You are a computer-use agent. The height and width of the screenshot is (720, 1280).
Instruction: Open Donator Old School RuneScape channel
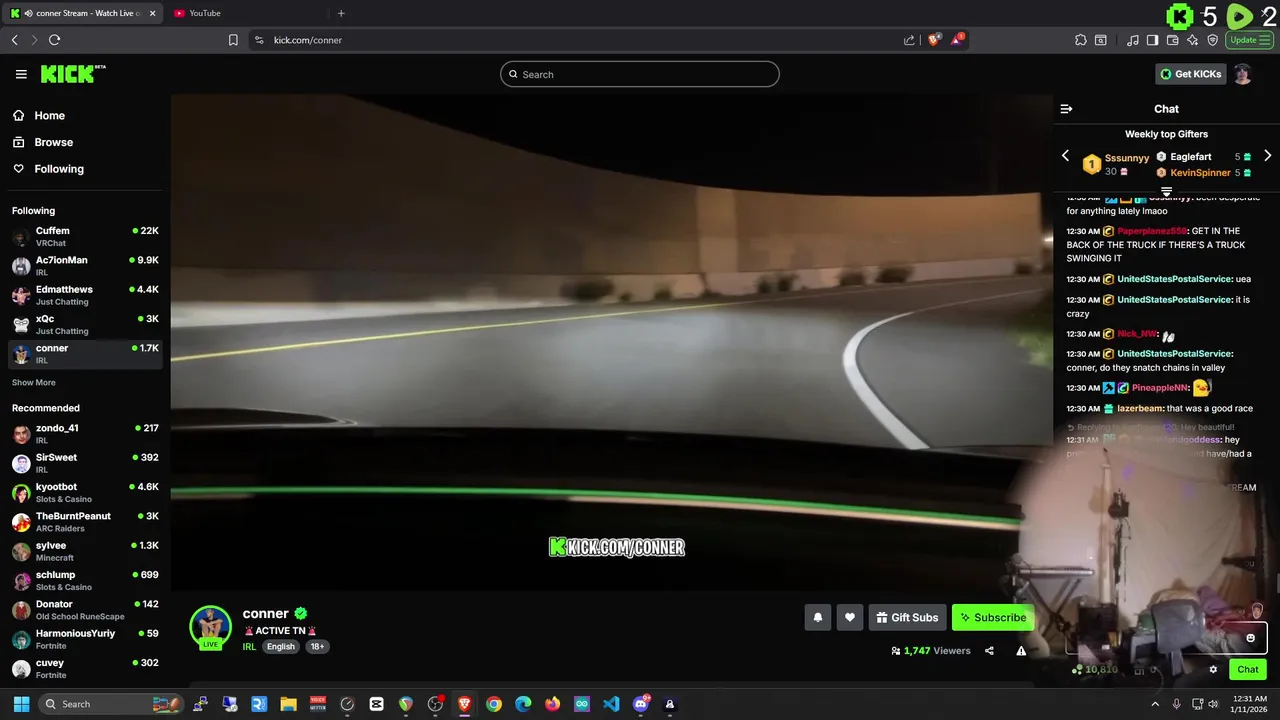(x=85, y=609)
